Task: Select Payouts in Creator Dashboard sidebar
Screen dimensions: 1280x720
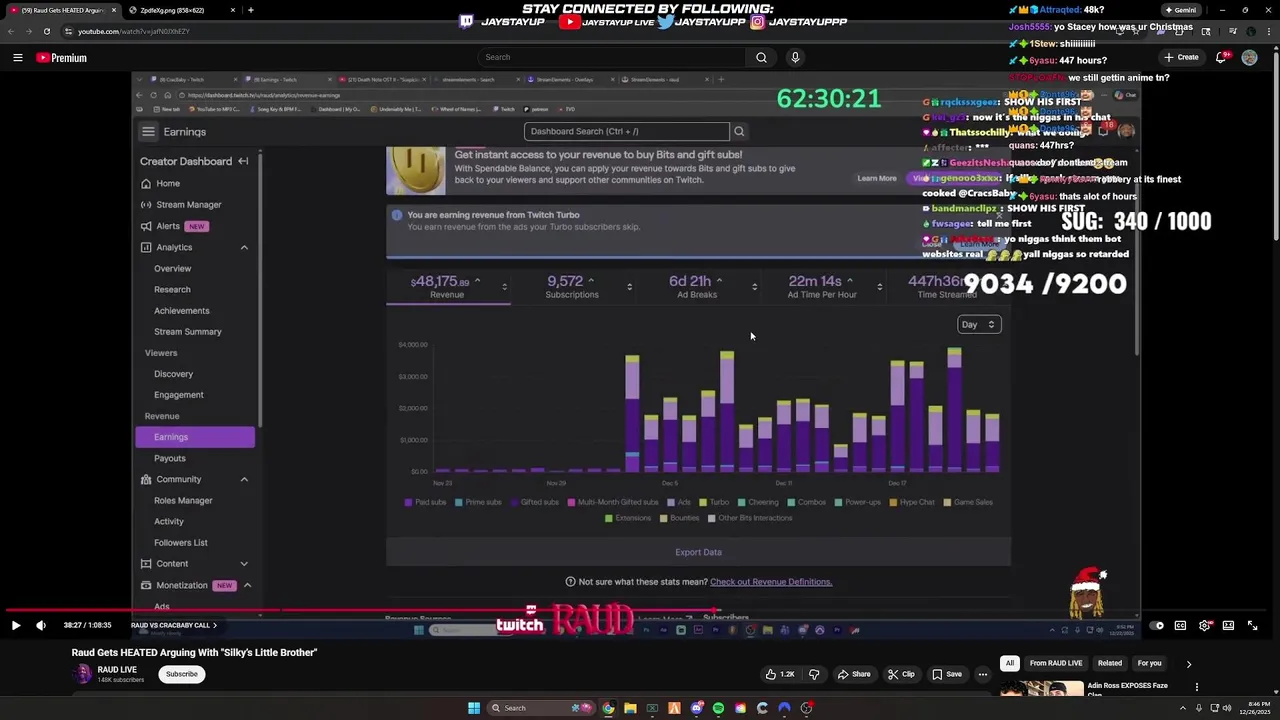Action: [x=170, y=458]
